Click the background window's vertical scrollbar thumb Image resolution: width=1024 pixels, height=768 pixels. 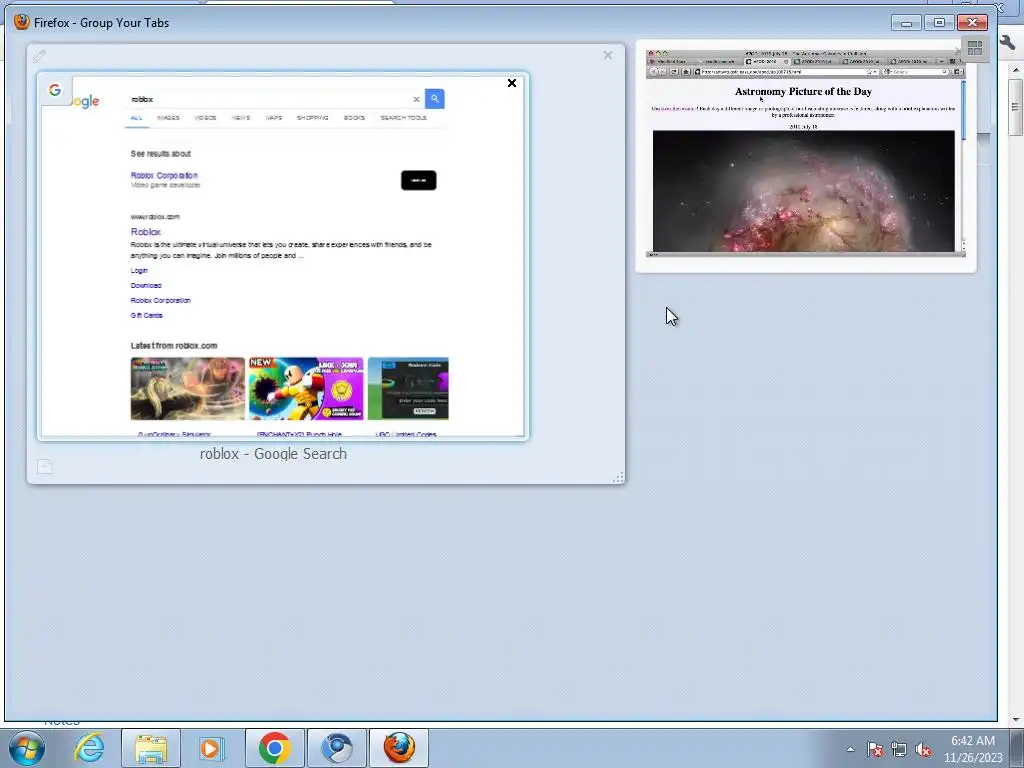coord(1016,109)
